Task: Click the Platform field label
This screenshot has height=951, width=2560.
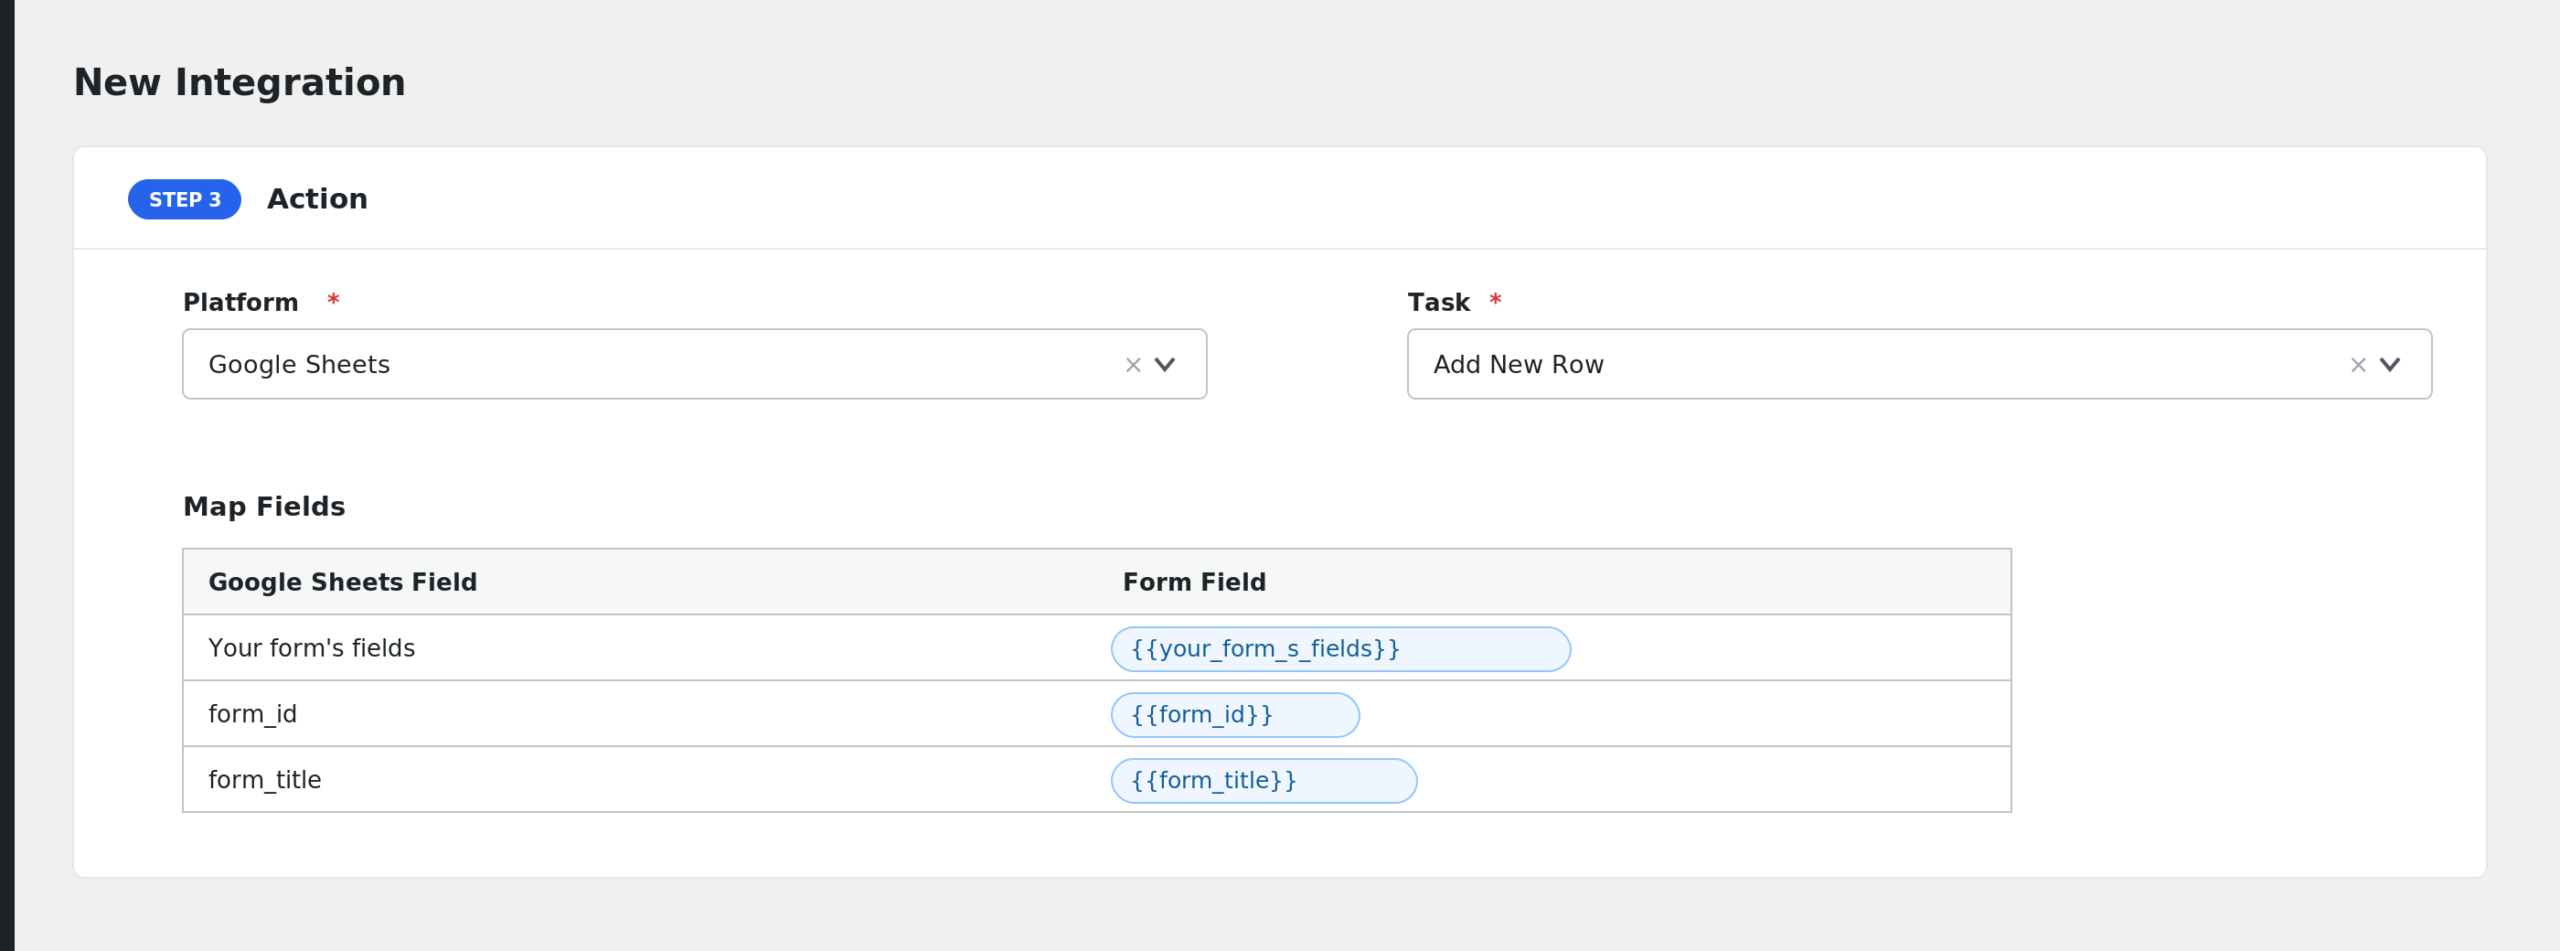Action: coord(241,302)
